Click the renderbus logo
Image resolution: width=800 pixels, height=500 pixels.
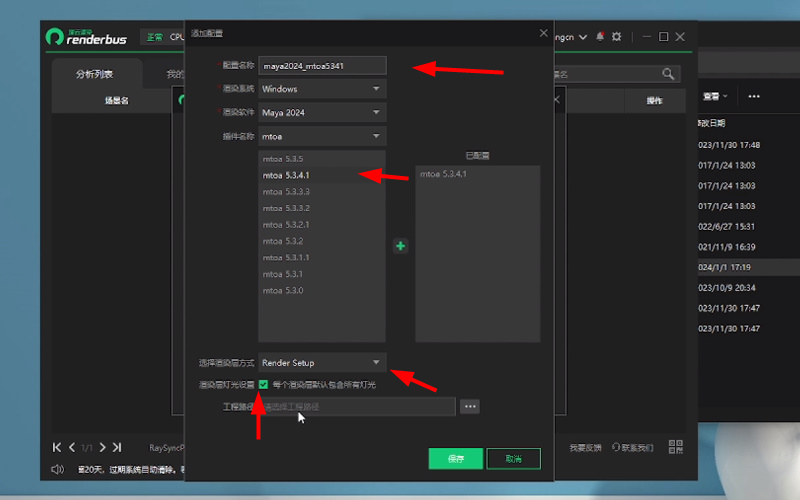tap(86, 37)
